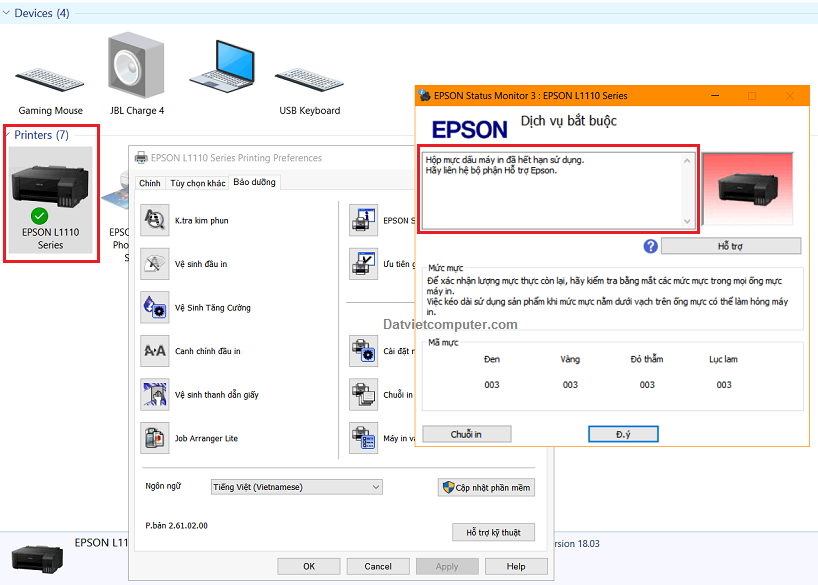
Task: Switch to the Tùy chọn khác tab
Action: pyautogui.click(x=198, y=183)
